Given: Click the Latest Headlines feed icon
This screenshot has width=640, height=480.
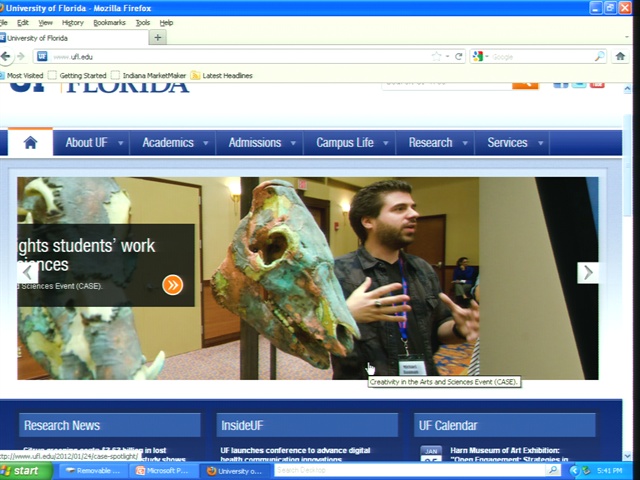Looking at the screenshot, I should pos(196,75).
